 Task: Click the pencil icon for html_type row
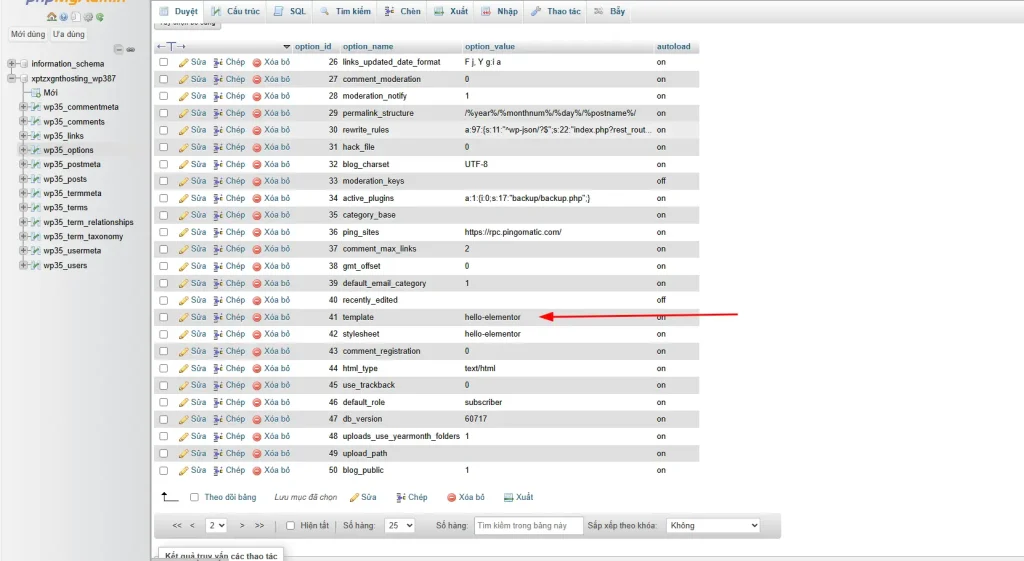pyautogui.click(x=184, y=369)
